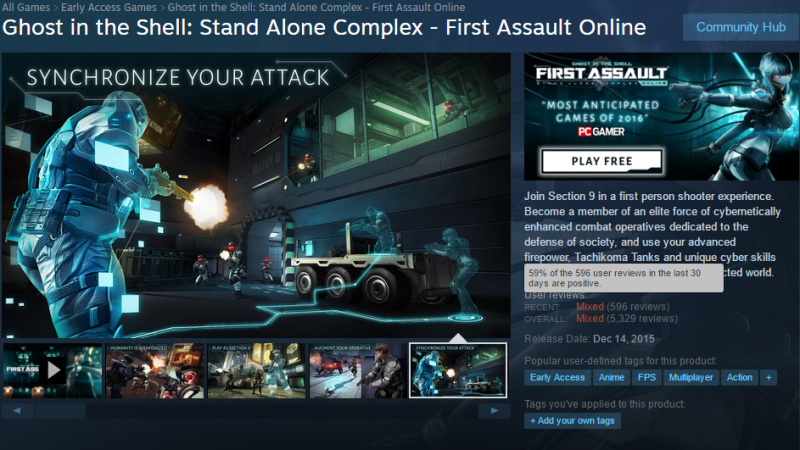Select the FPS tag
800x450 pixels.
(646, 378)
